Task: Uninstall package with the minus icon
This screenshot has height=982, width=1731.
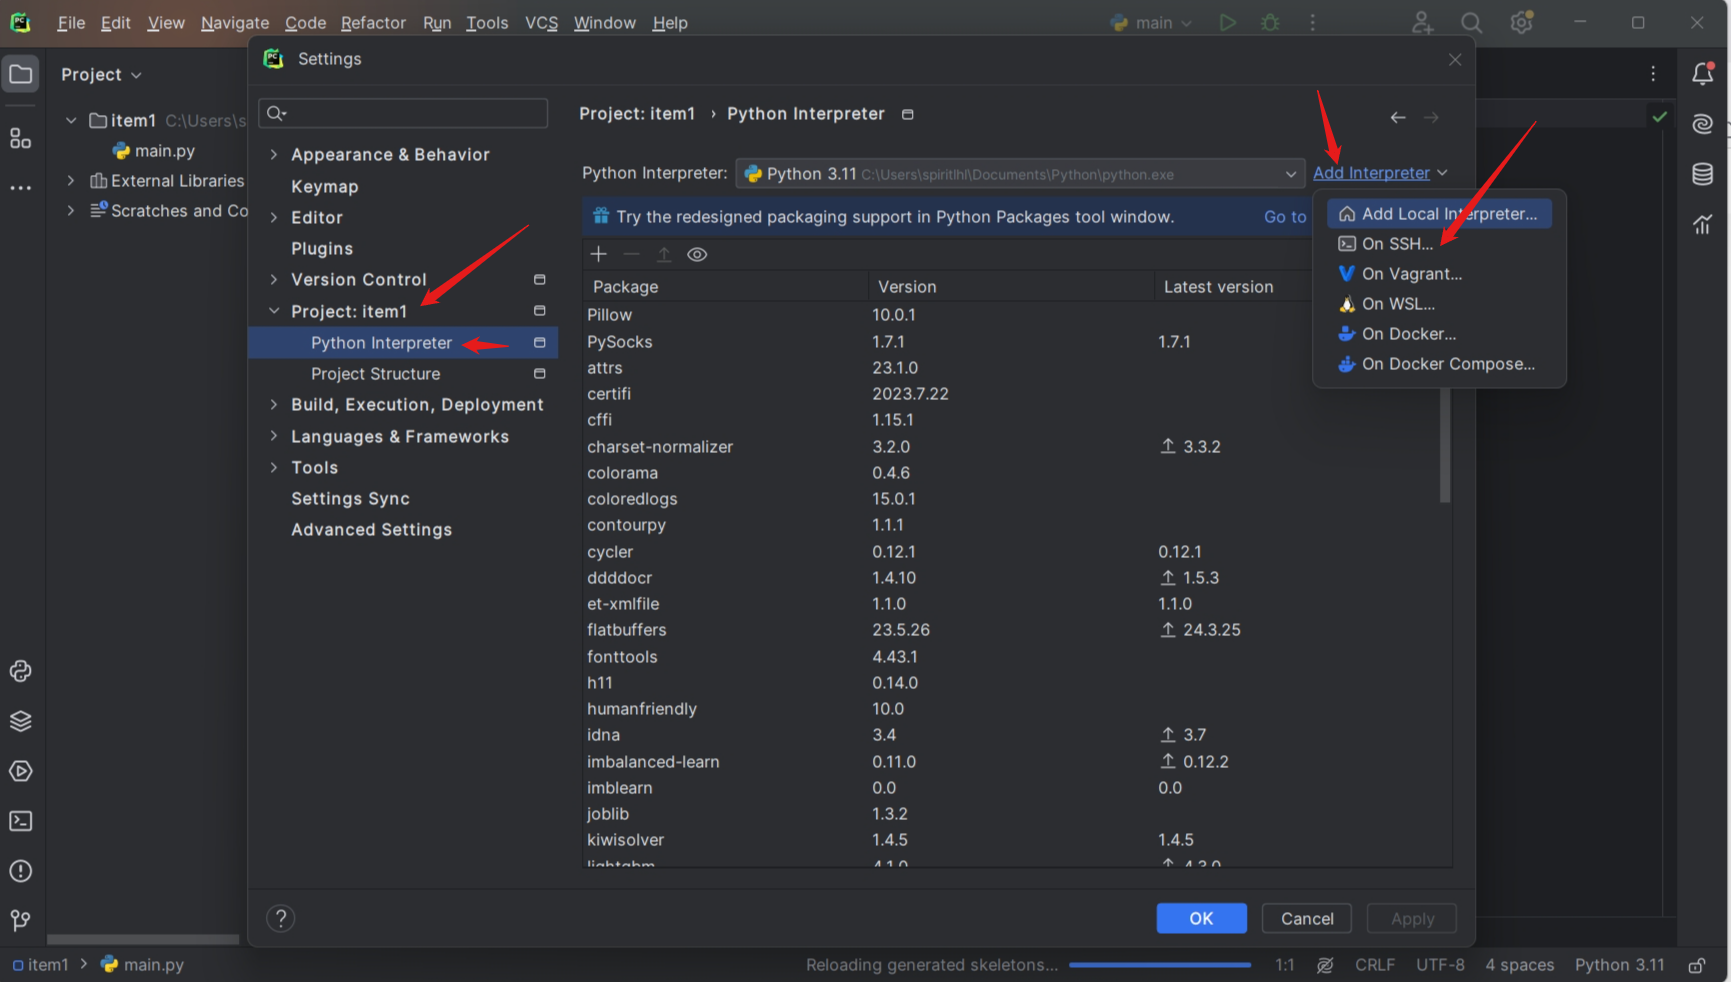Action: click(631, 254)
